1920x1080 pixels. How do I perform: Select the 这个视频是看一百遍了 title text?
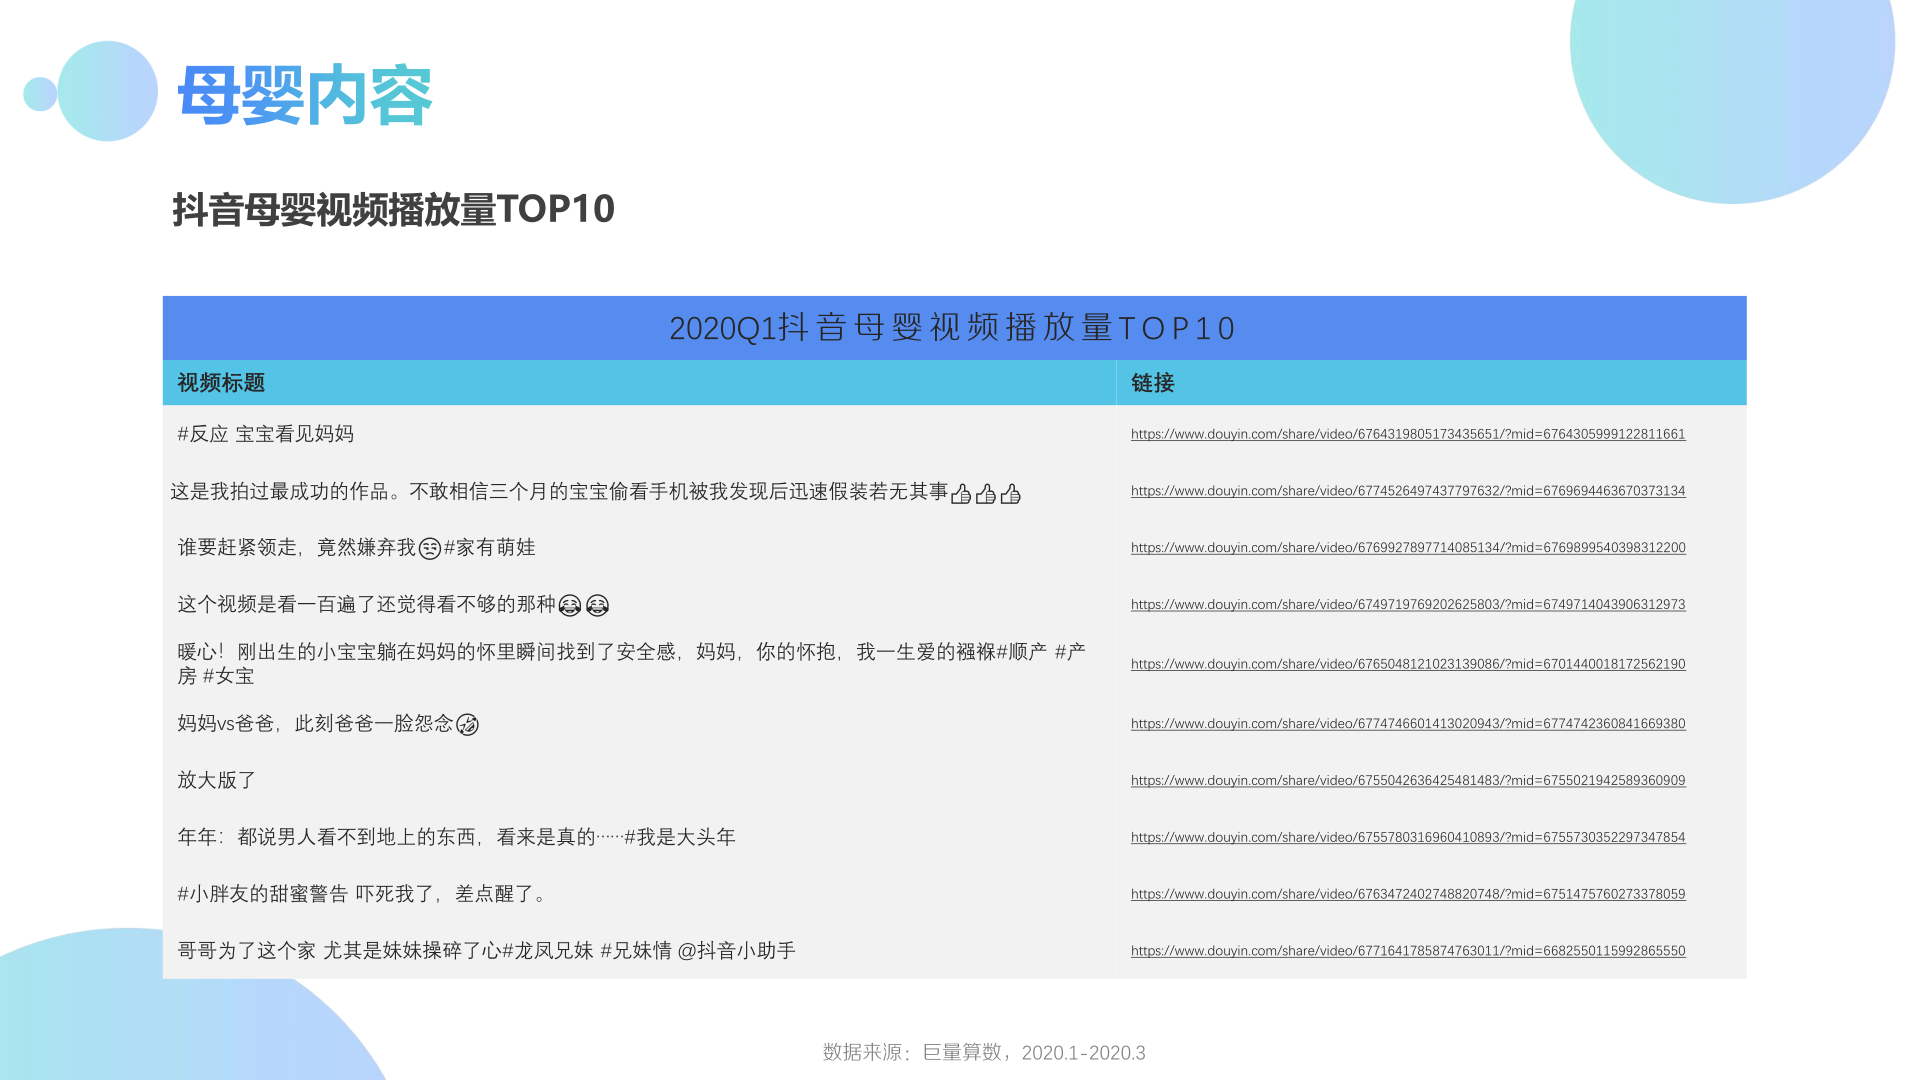pos(393,605)
